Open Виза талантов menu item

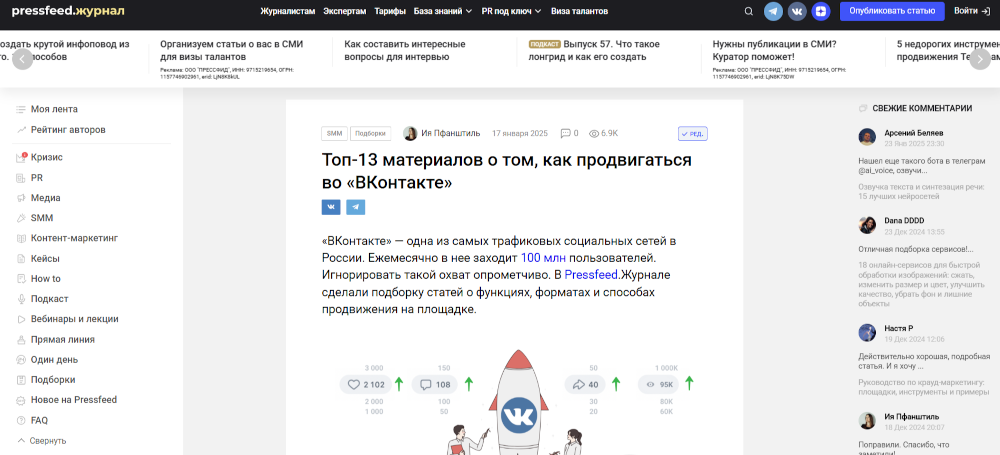pos(580,11)
